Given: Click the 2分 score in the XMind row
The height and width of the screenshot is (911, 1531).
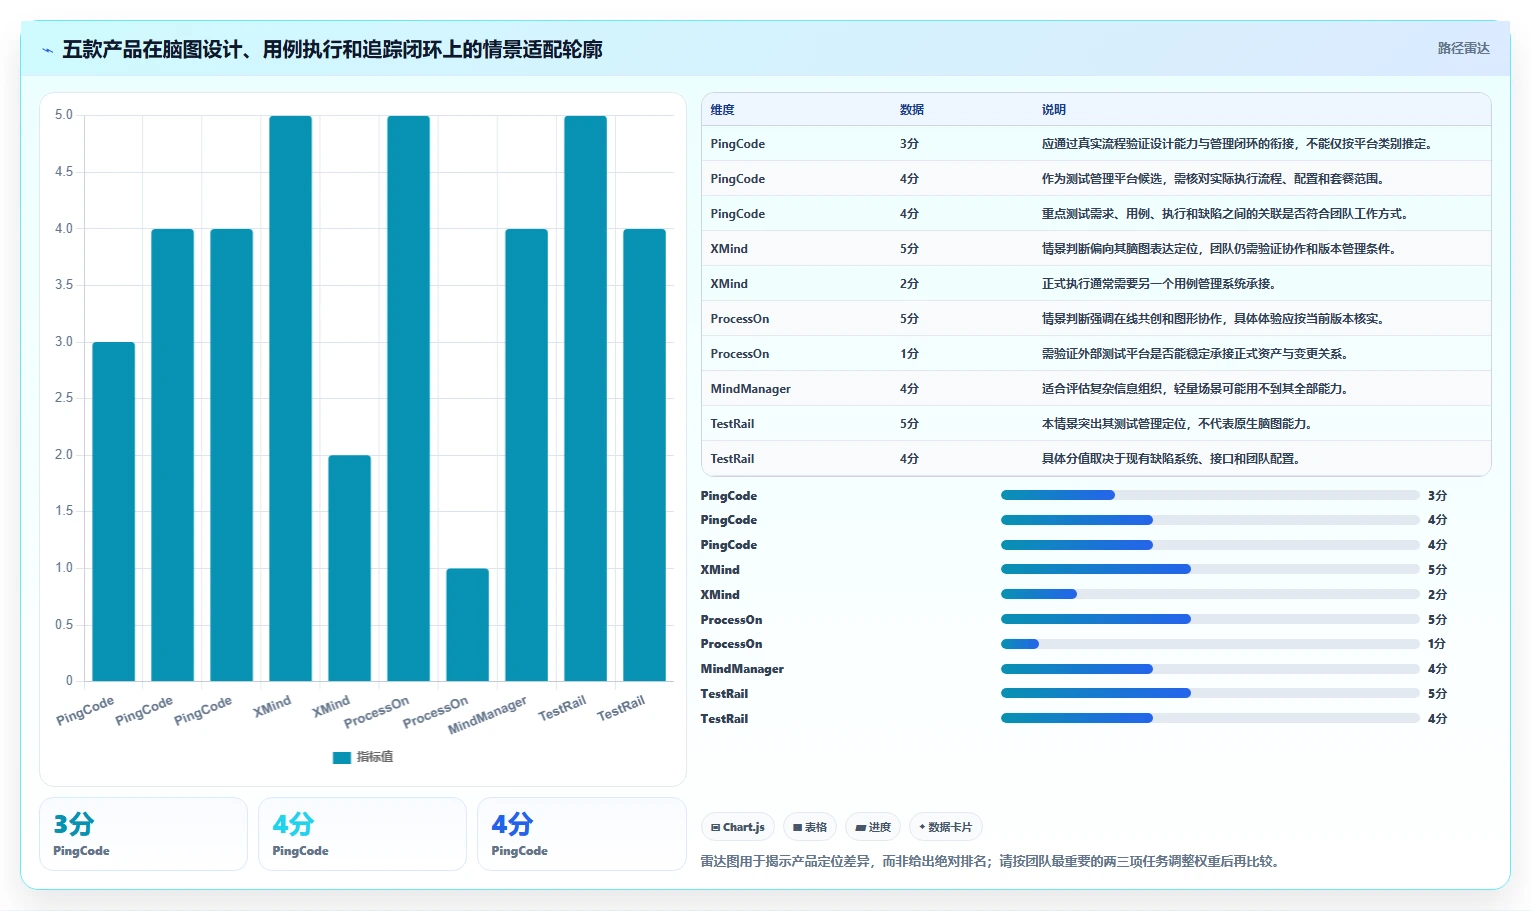Looking at the screenshot, I should [909, 284].
